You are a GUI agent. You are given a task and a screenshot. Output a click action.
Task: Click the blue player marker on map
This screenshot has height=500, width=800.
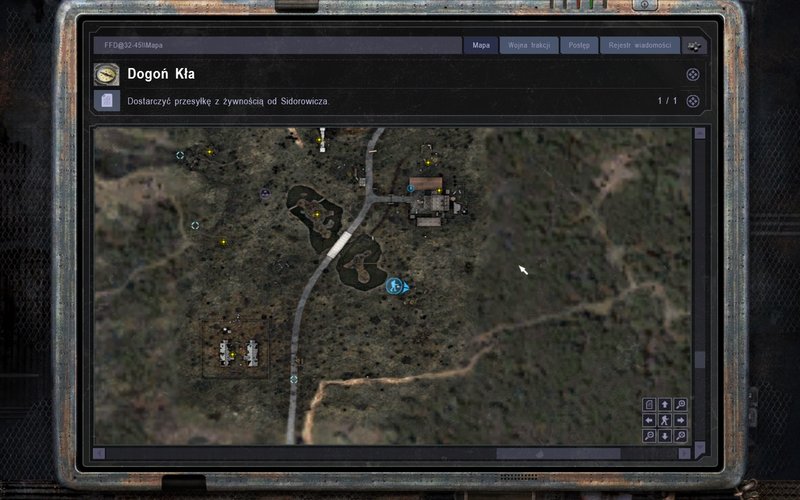(x=394, y=286)
